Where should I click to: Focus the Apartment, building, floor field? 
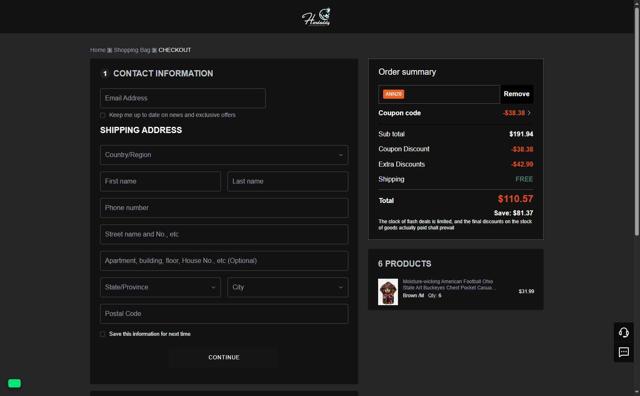(224, 261)
